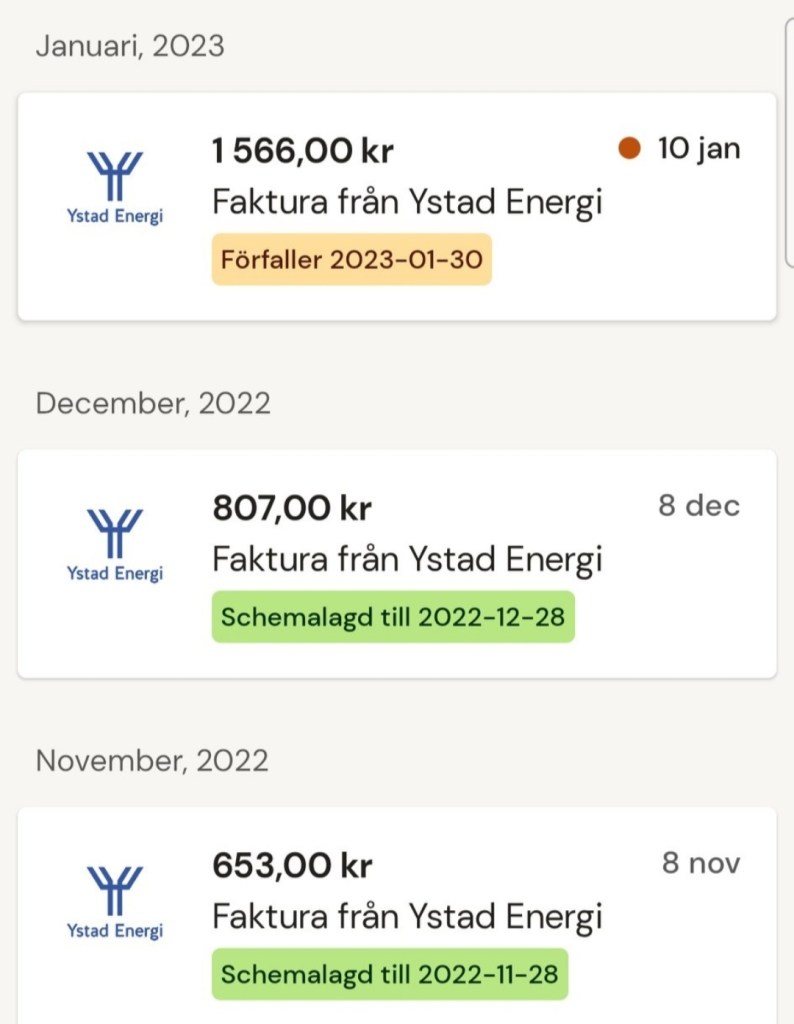The width and height of the screenshot is (794, 1024).
Task: Click Ystad Energi logo on November invoice
Action: [x=114, y=902]
